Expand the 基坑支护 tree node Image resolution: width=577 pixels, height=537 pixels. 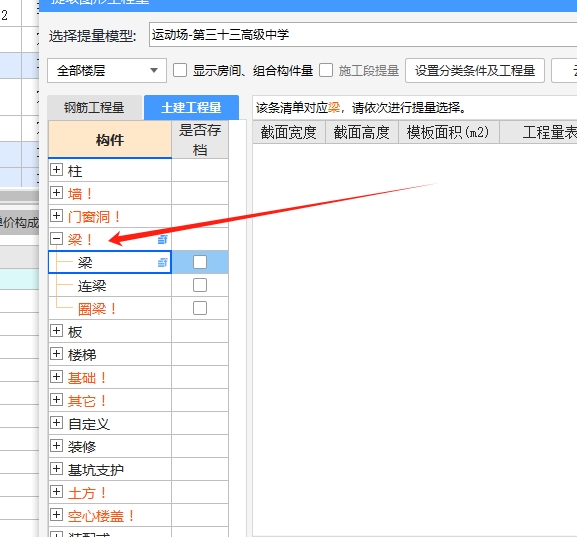click(x=56, y=469)
